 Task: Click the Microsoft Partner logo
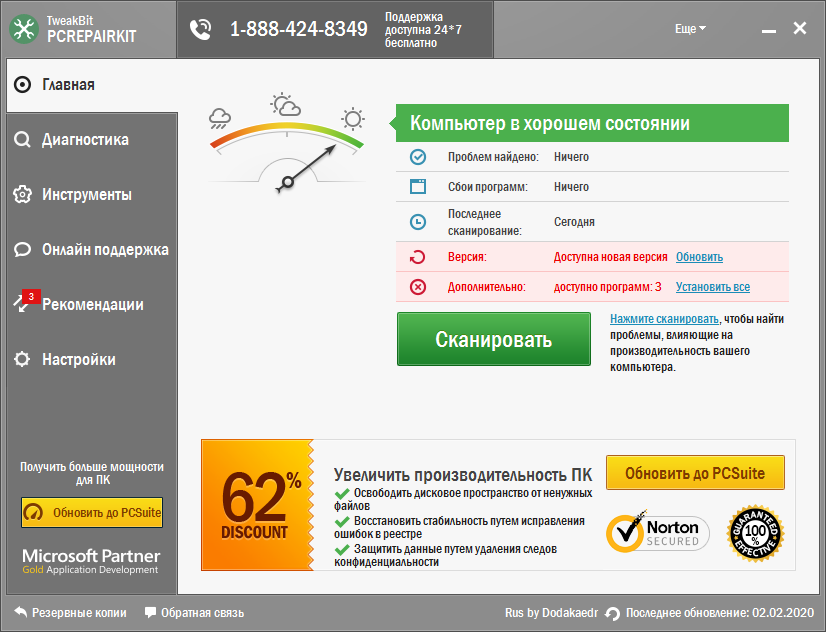91,561
